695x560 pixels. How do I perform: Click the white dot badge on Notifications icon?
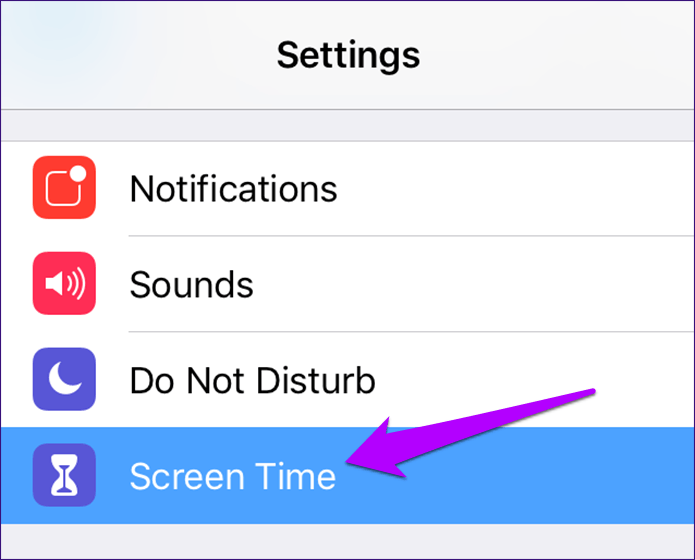(x=78, y=173)
